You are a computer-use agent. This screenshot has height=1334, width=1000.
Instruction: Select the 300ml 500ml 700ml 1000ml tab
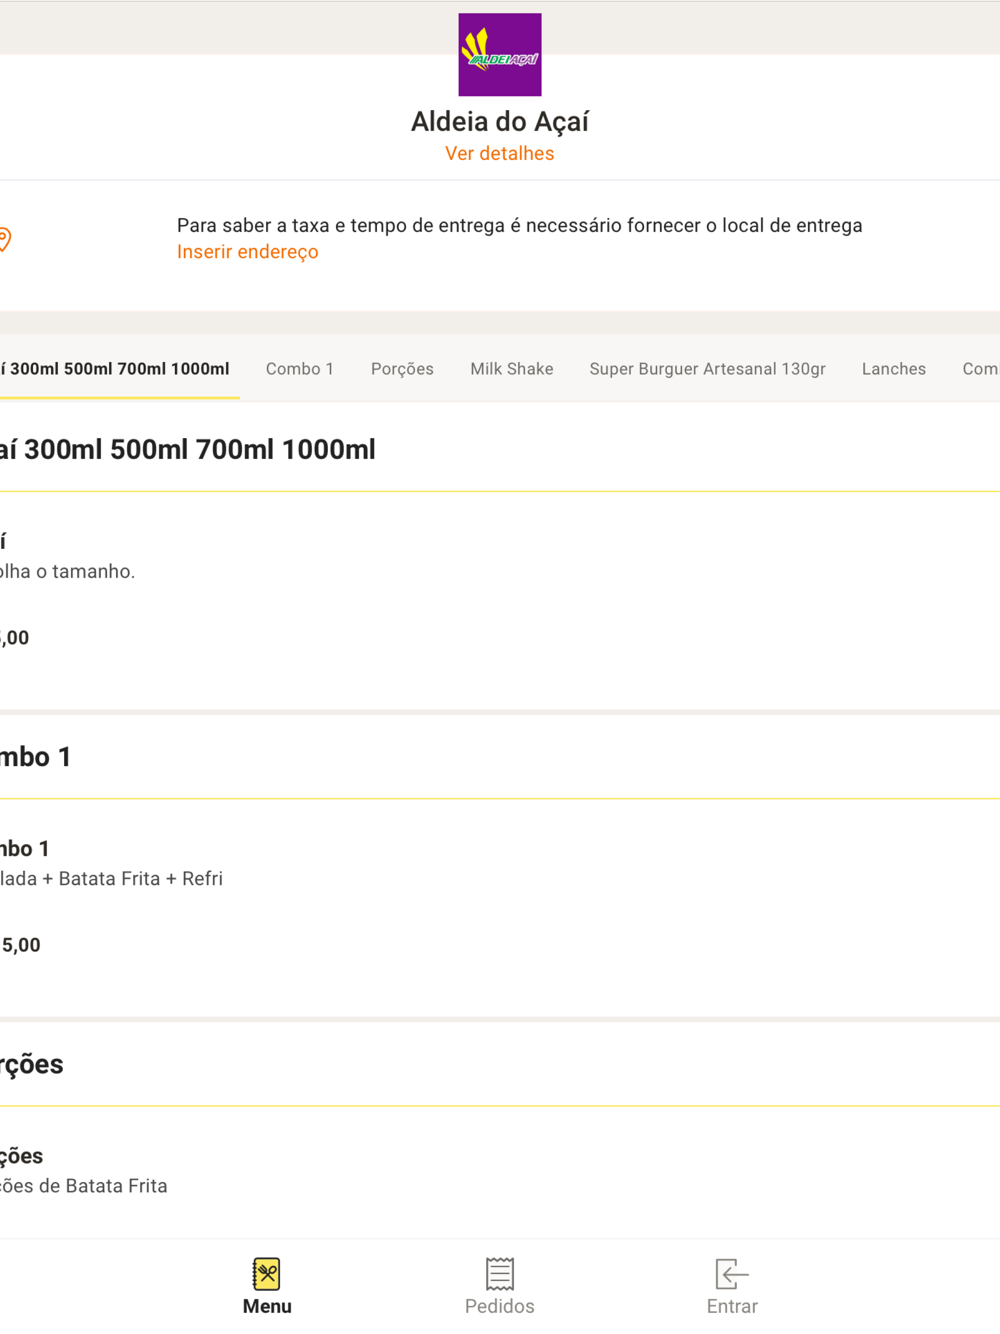tap(115, 369)
